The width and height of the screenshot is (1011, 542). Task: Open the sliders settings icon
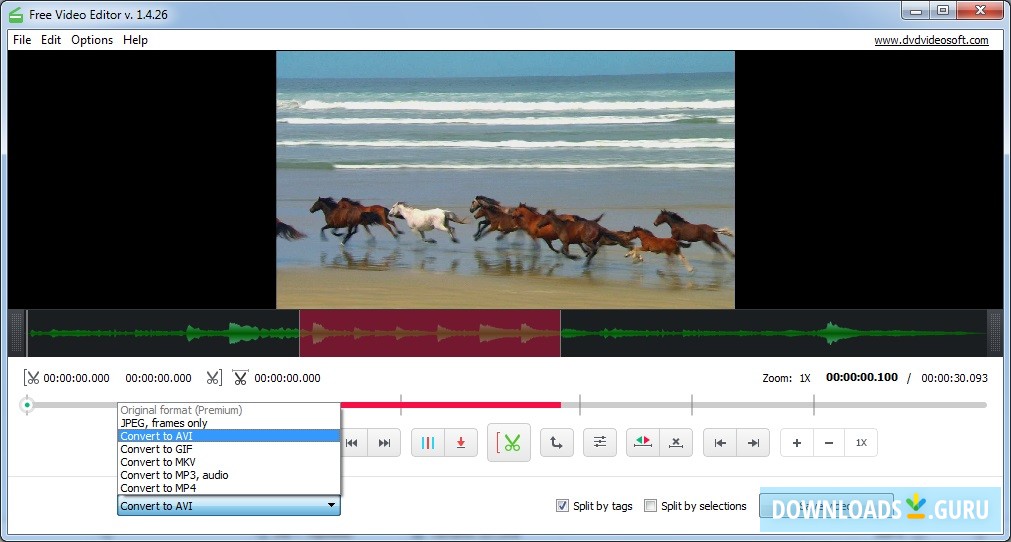(600, 443)
